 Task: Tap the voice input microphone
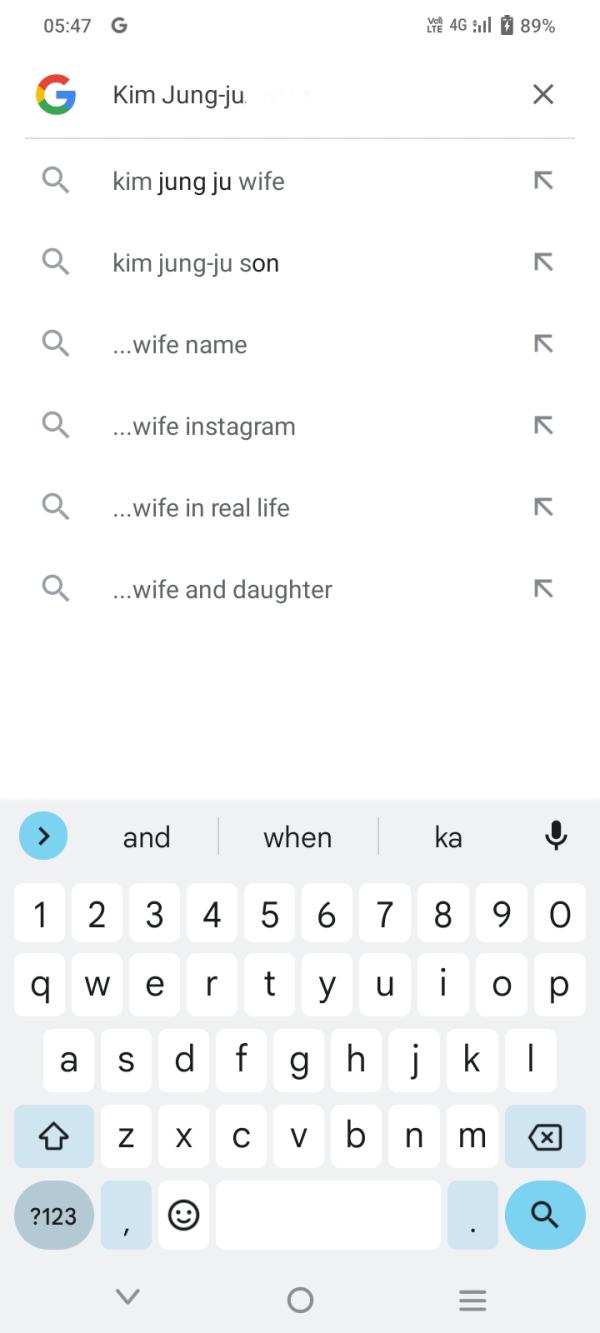[x=556, y=836]
